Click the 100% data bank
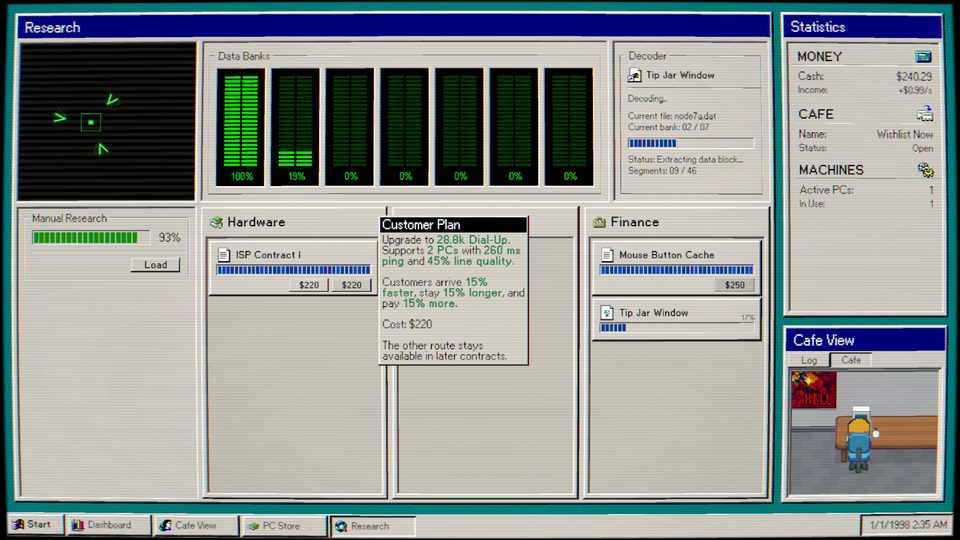960x540 pixels. click(241, 127)
